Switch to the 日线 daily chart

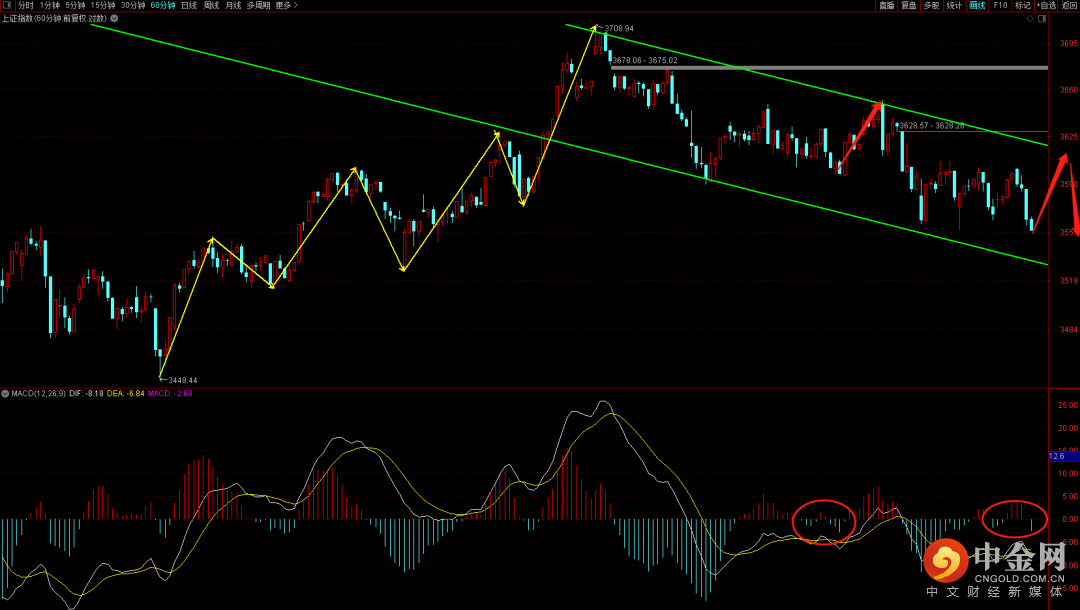pyautogui.click(x=189, y=5)
